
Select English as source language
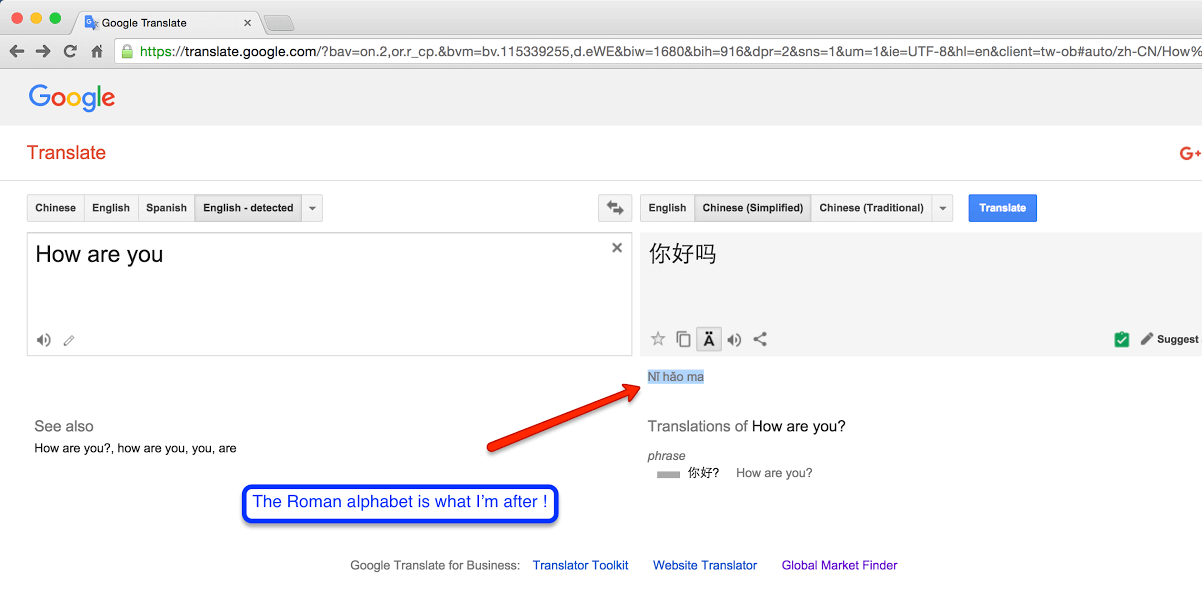point(111,208)
